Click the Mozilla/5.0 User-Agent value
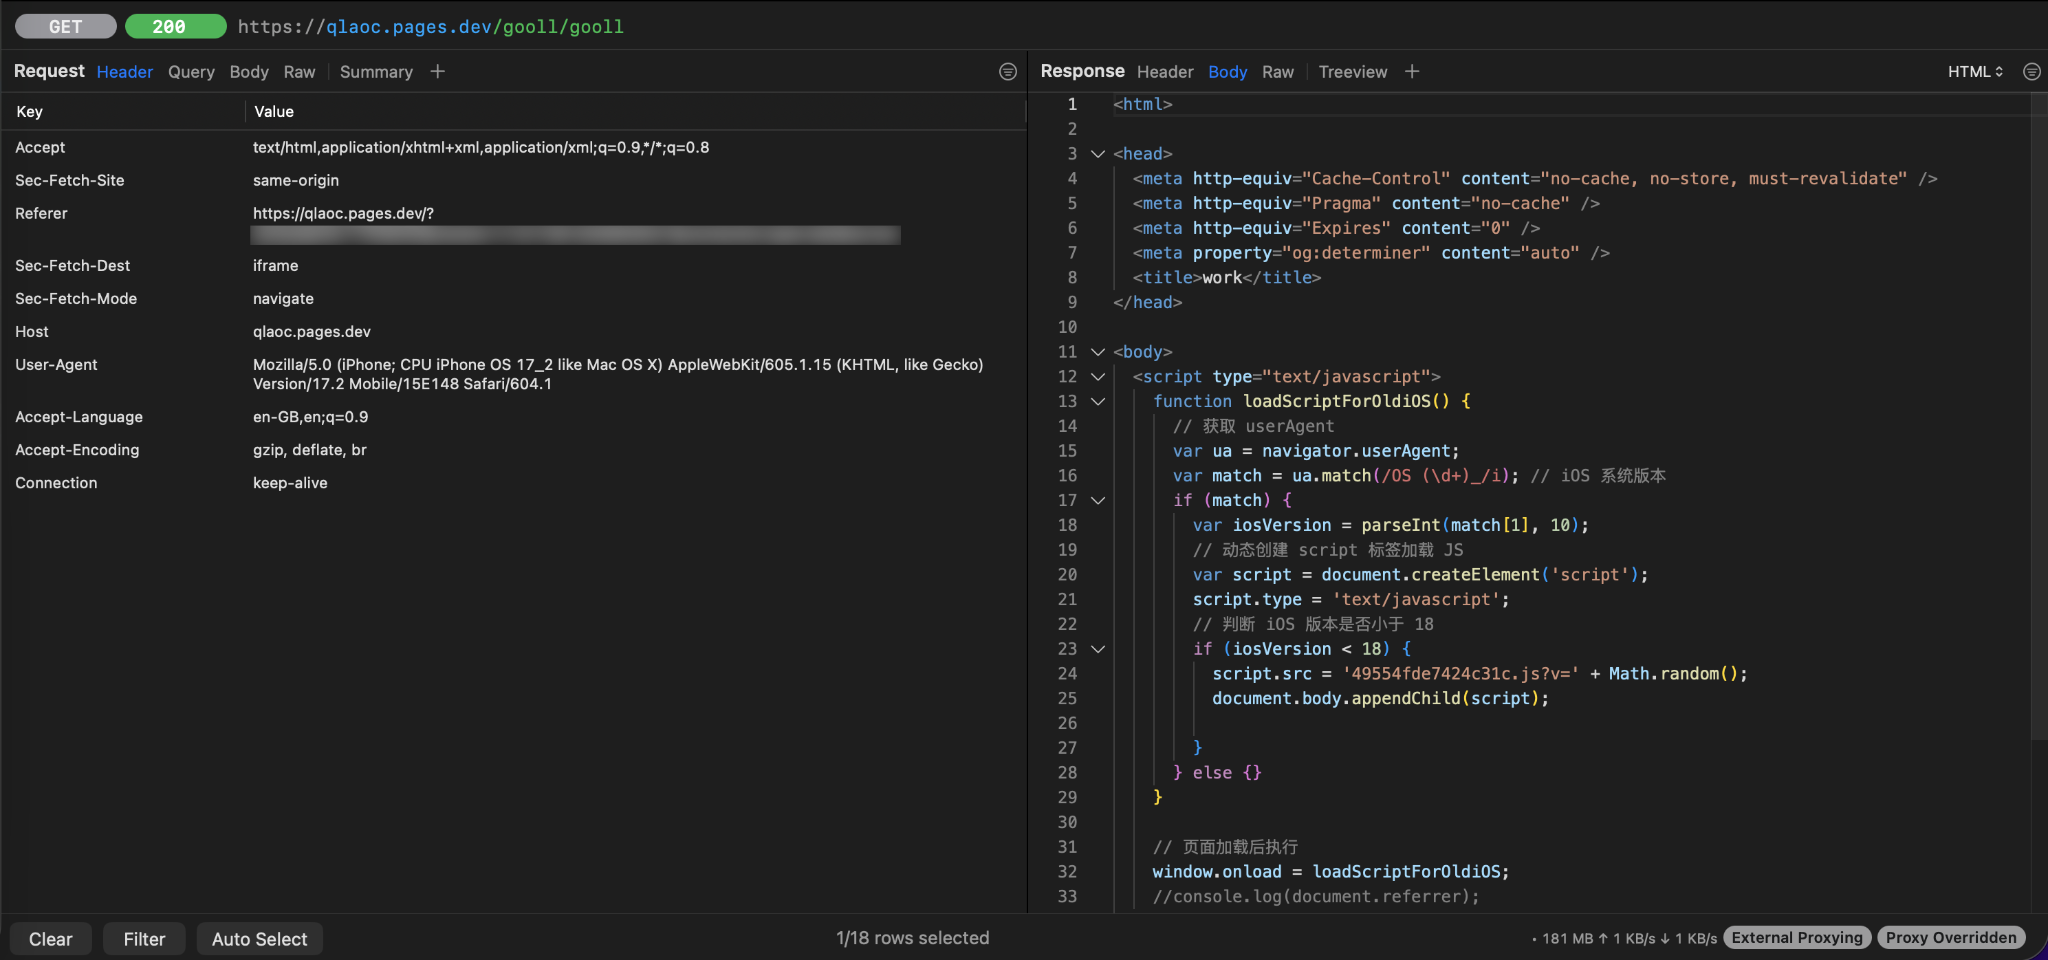The image size is (2048, 960). point(618,374)
